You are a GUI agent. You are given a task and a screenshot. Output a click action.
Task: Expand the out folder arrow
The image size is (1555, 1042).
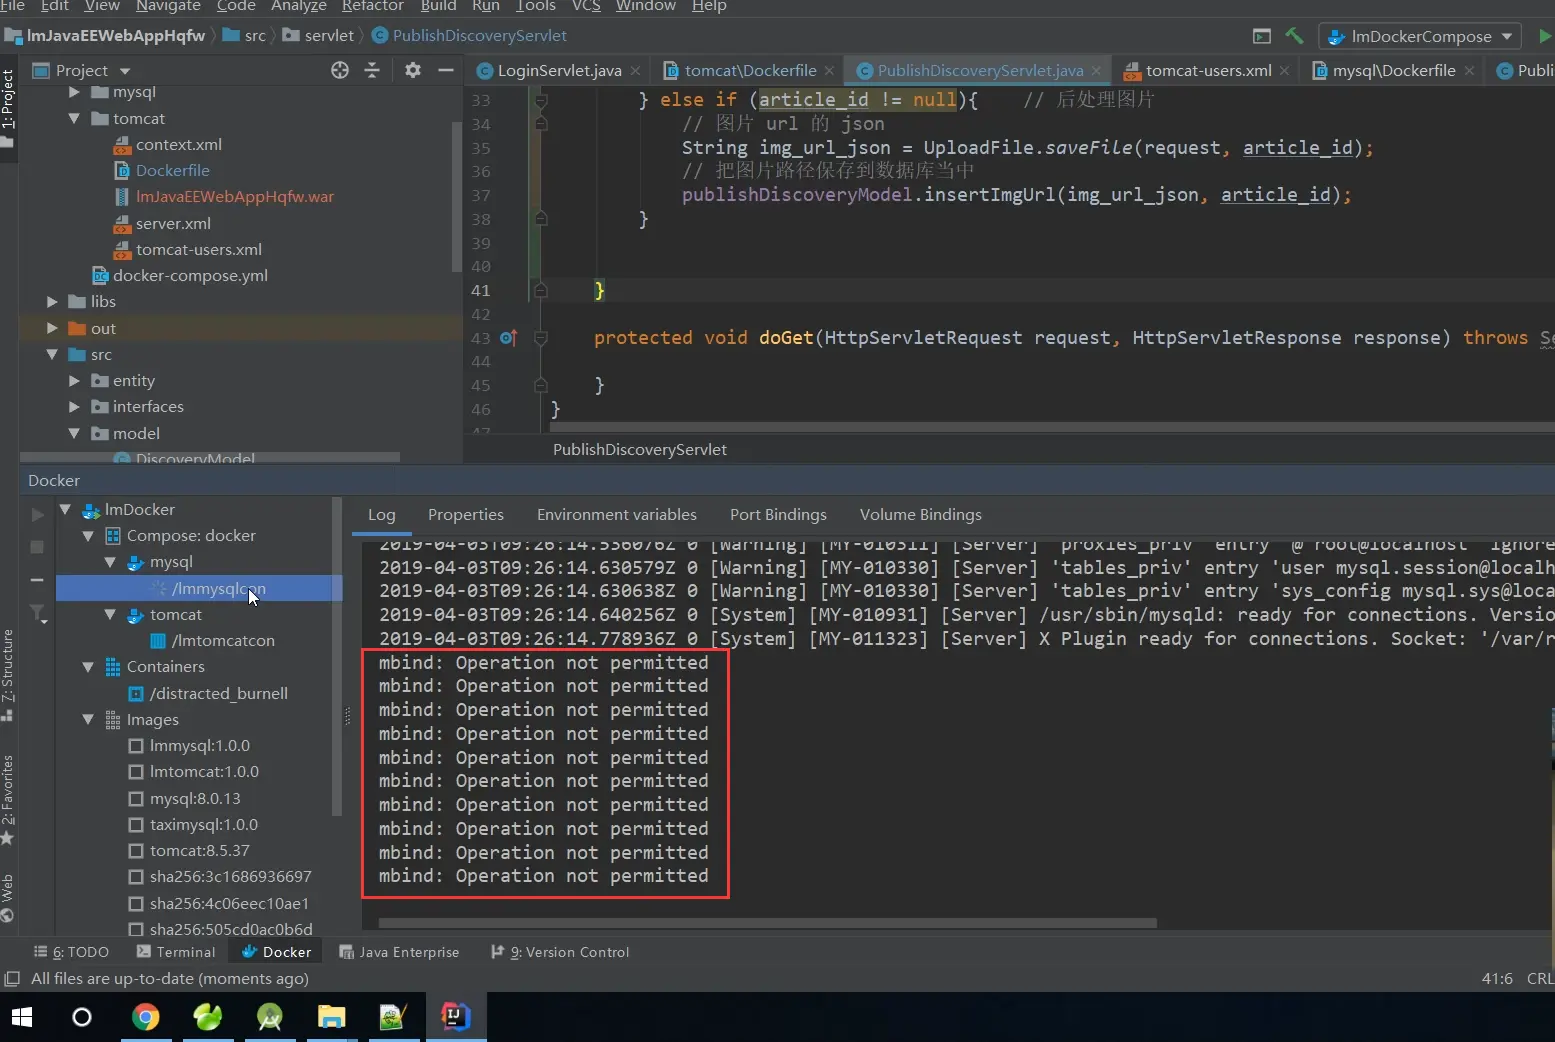pyautogui.click(x=52, y=328)
